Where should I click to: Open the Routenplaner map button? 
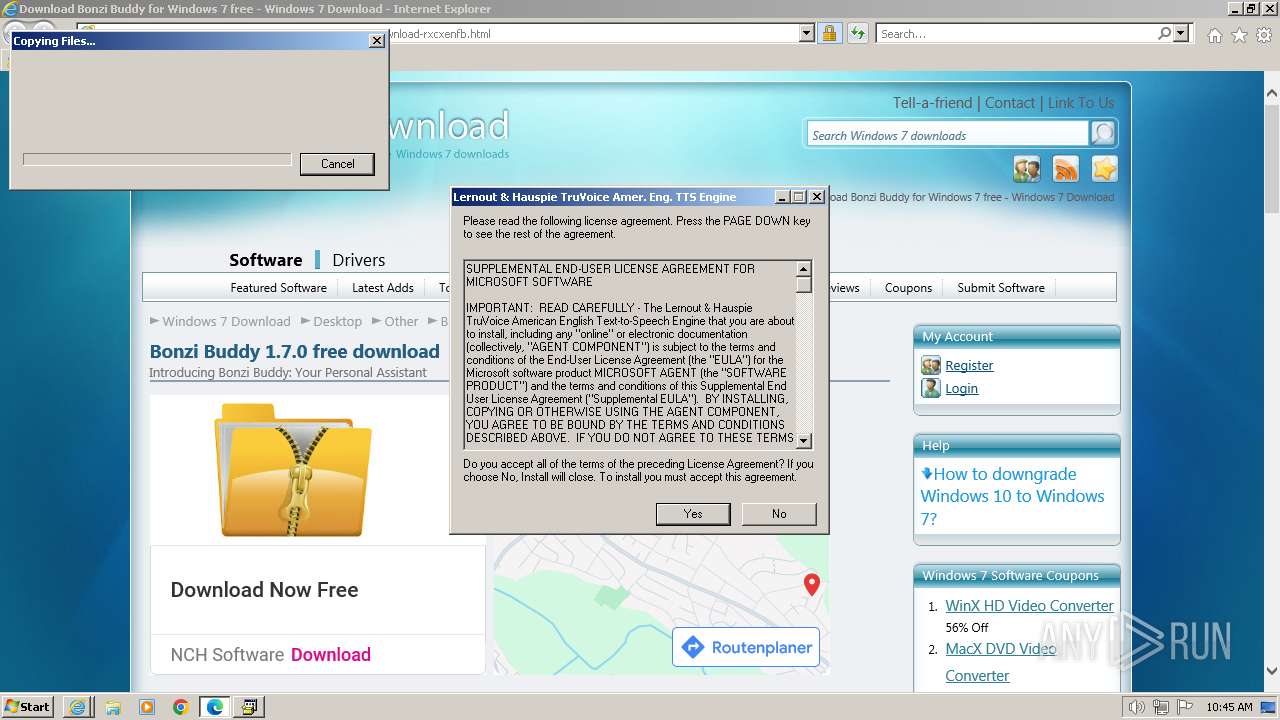pos(746,647)
